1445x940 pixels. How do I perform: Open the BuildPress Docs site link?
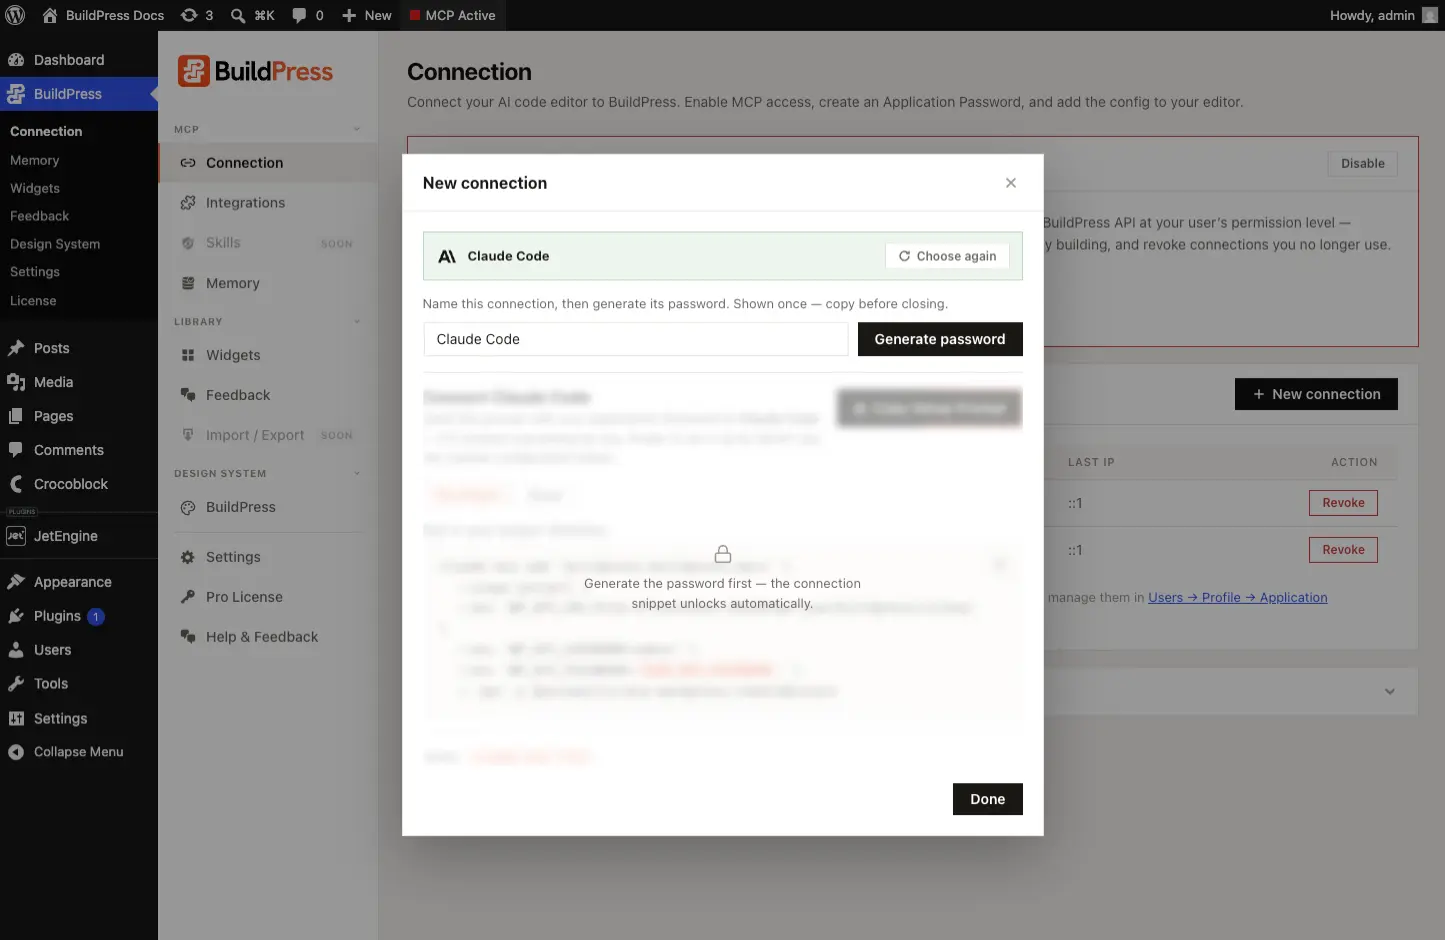coord(103,15)
